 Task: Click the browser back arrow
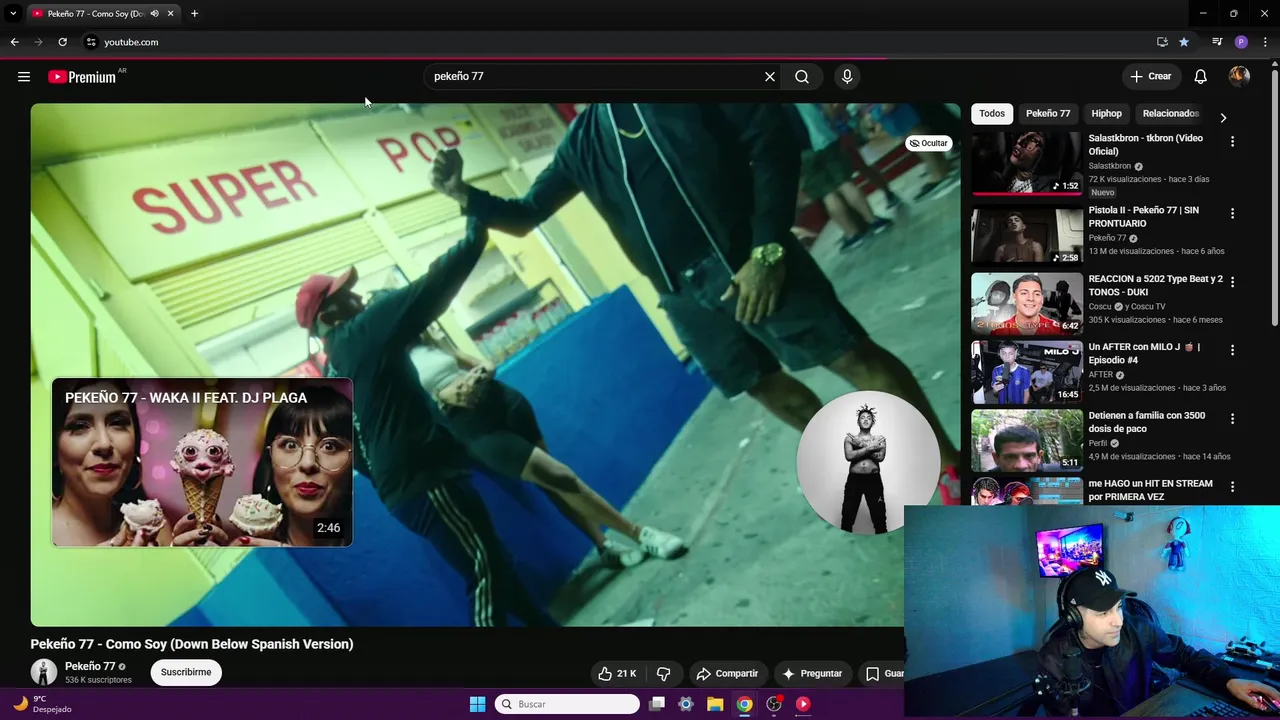[x=14, y=42]
